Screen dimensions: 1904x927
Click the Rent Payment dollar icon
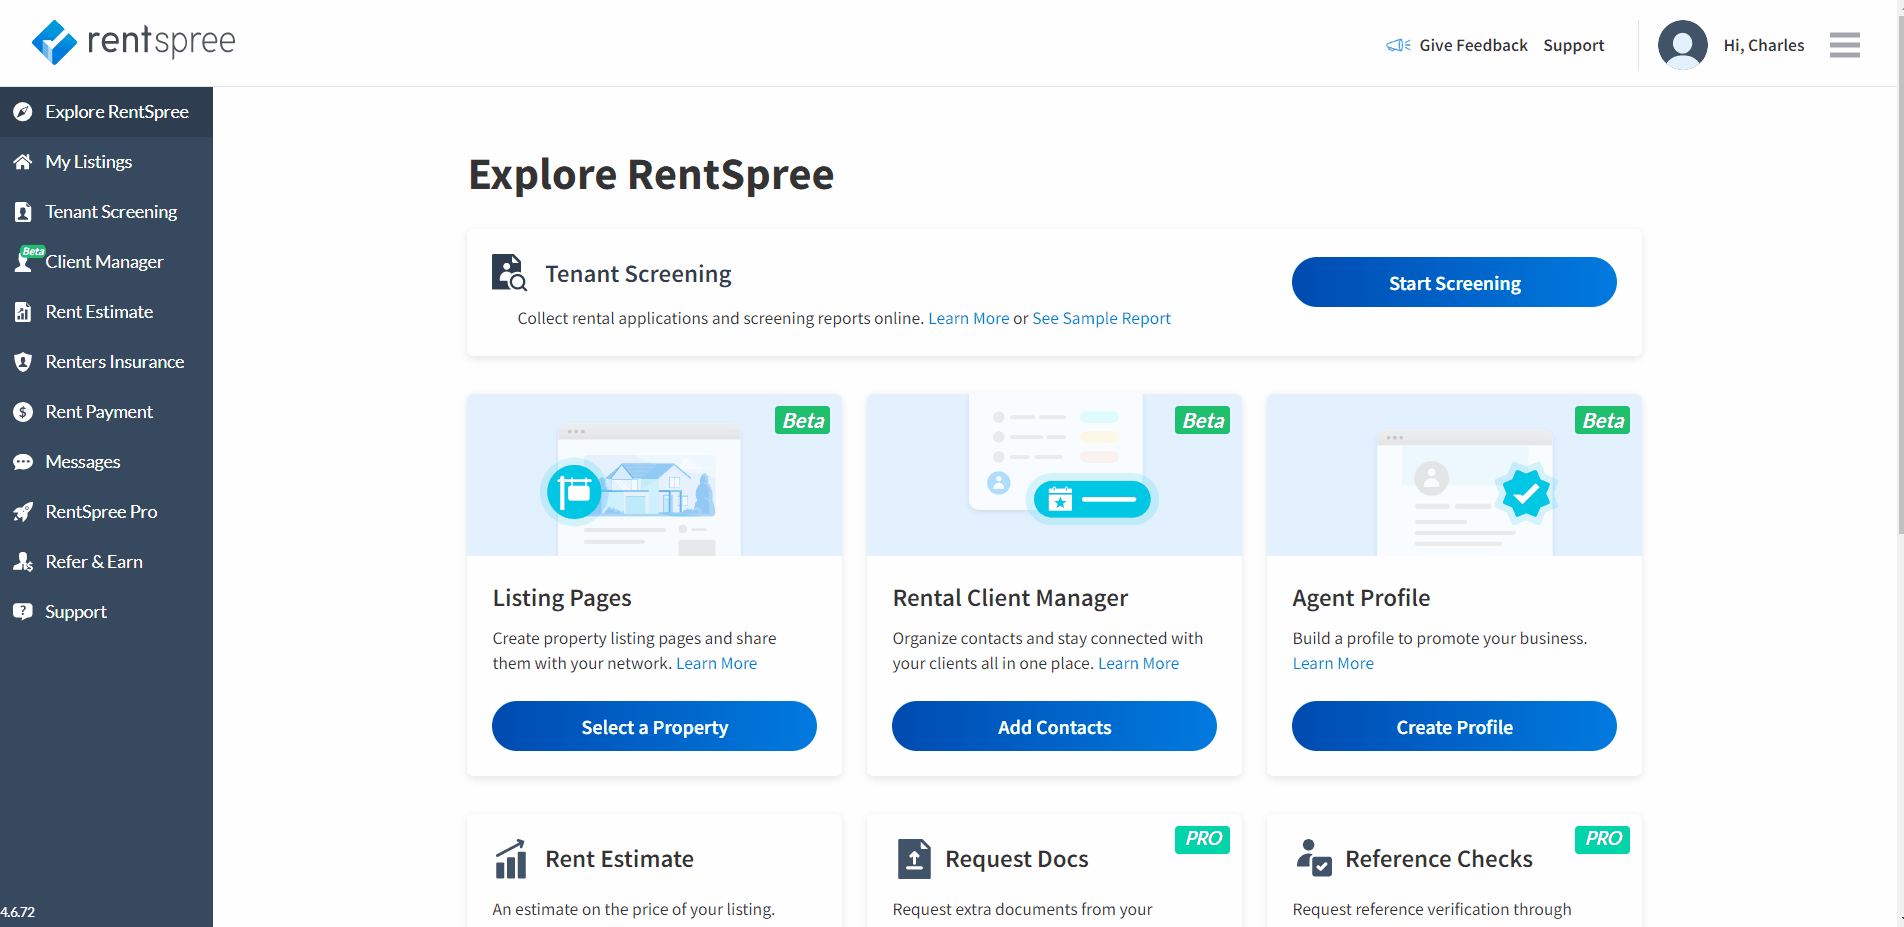point(23,412)
